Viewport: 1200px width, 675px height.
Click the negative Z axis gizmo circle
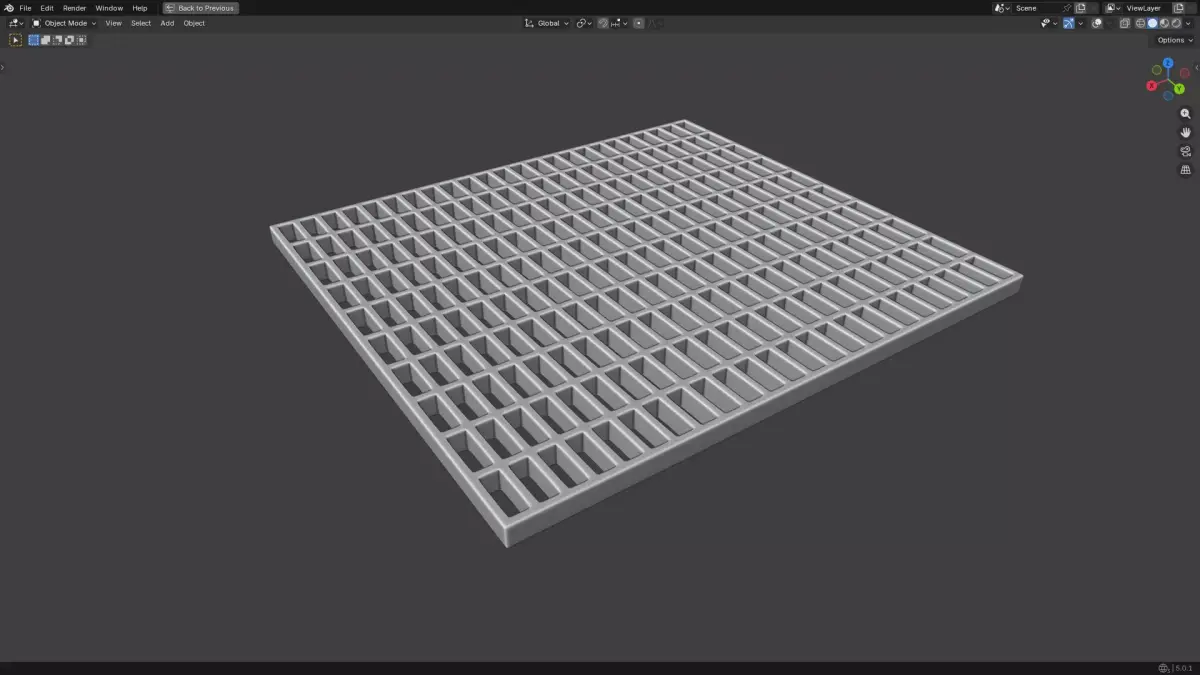click(x=1168, y=96)
